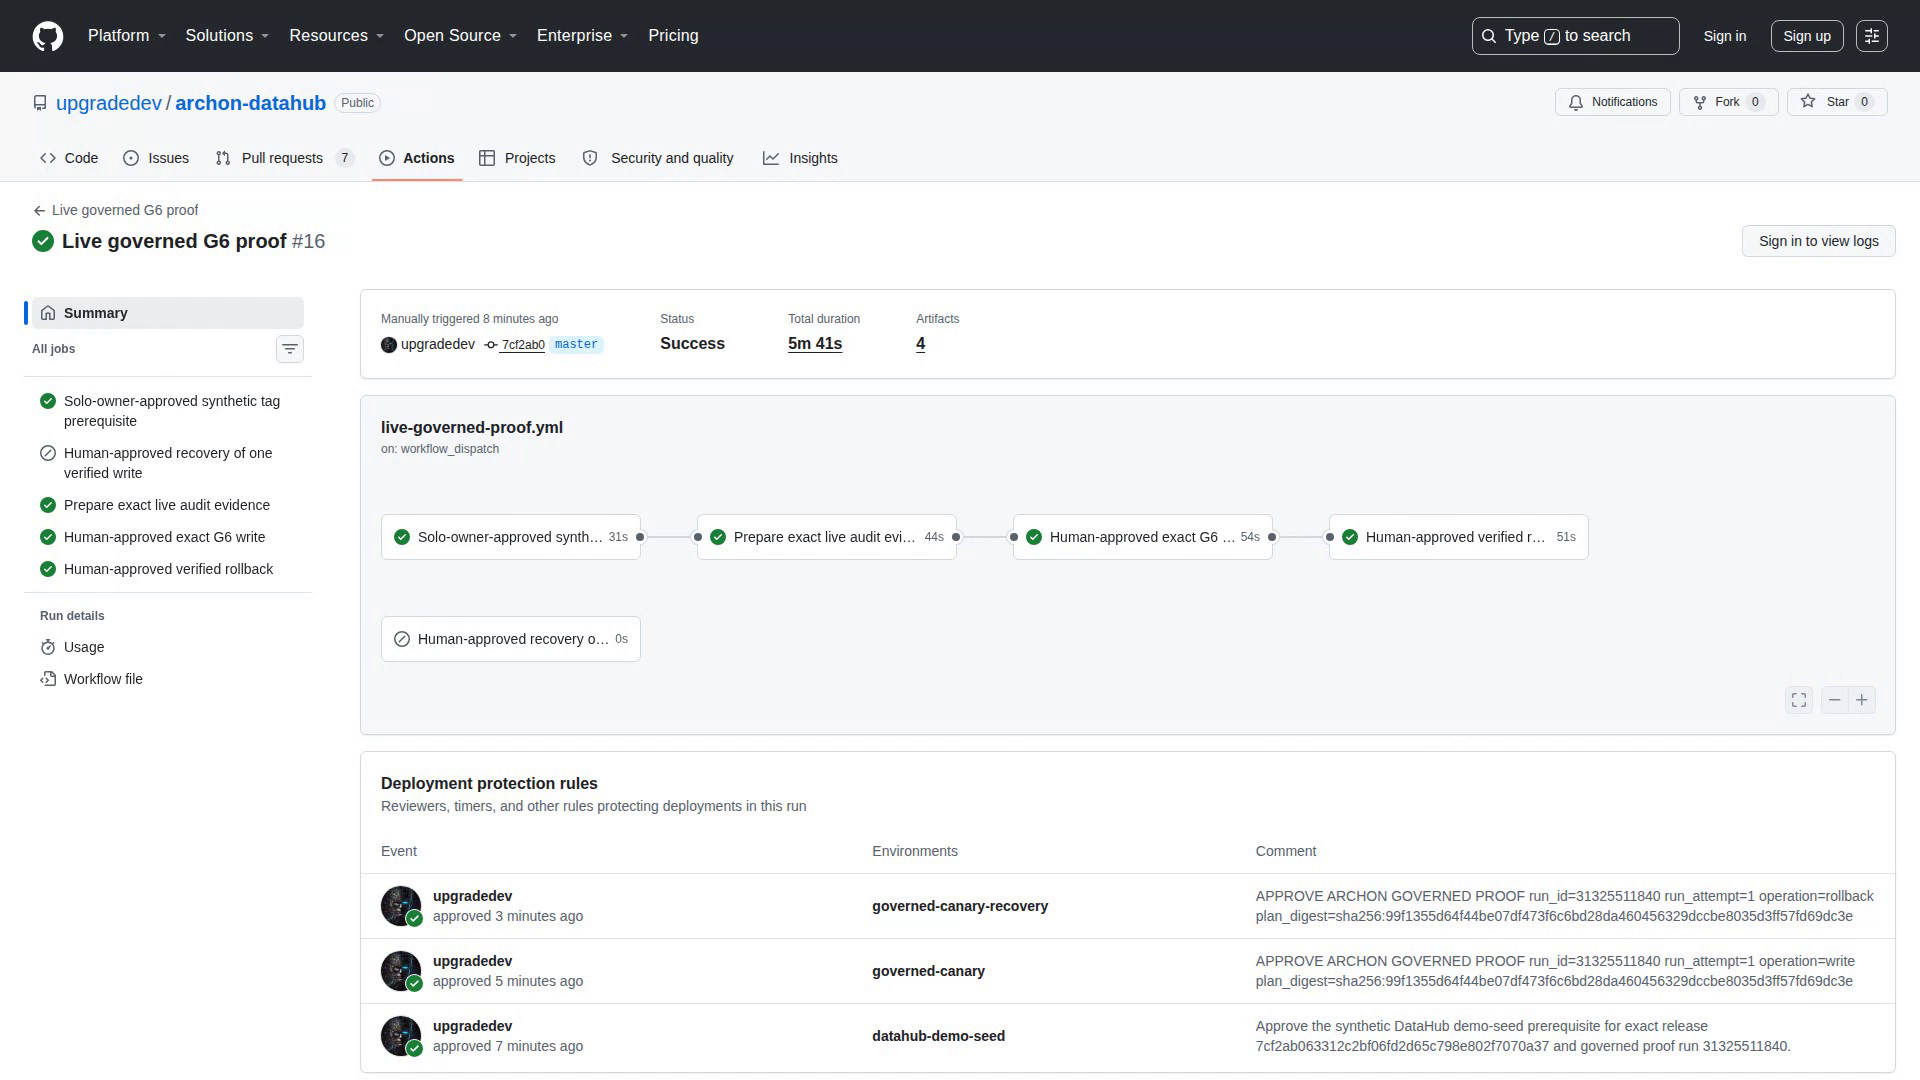Click upgradedev avatar in governed-canary-recovery row
1920x1080 pixels.
coord(401,906)
